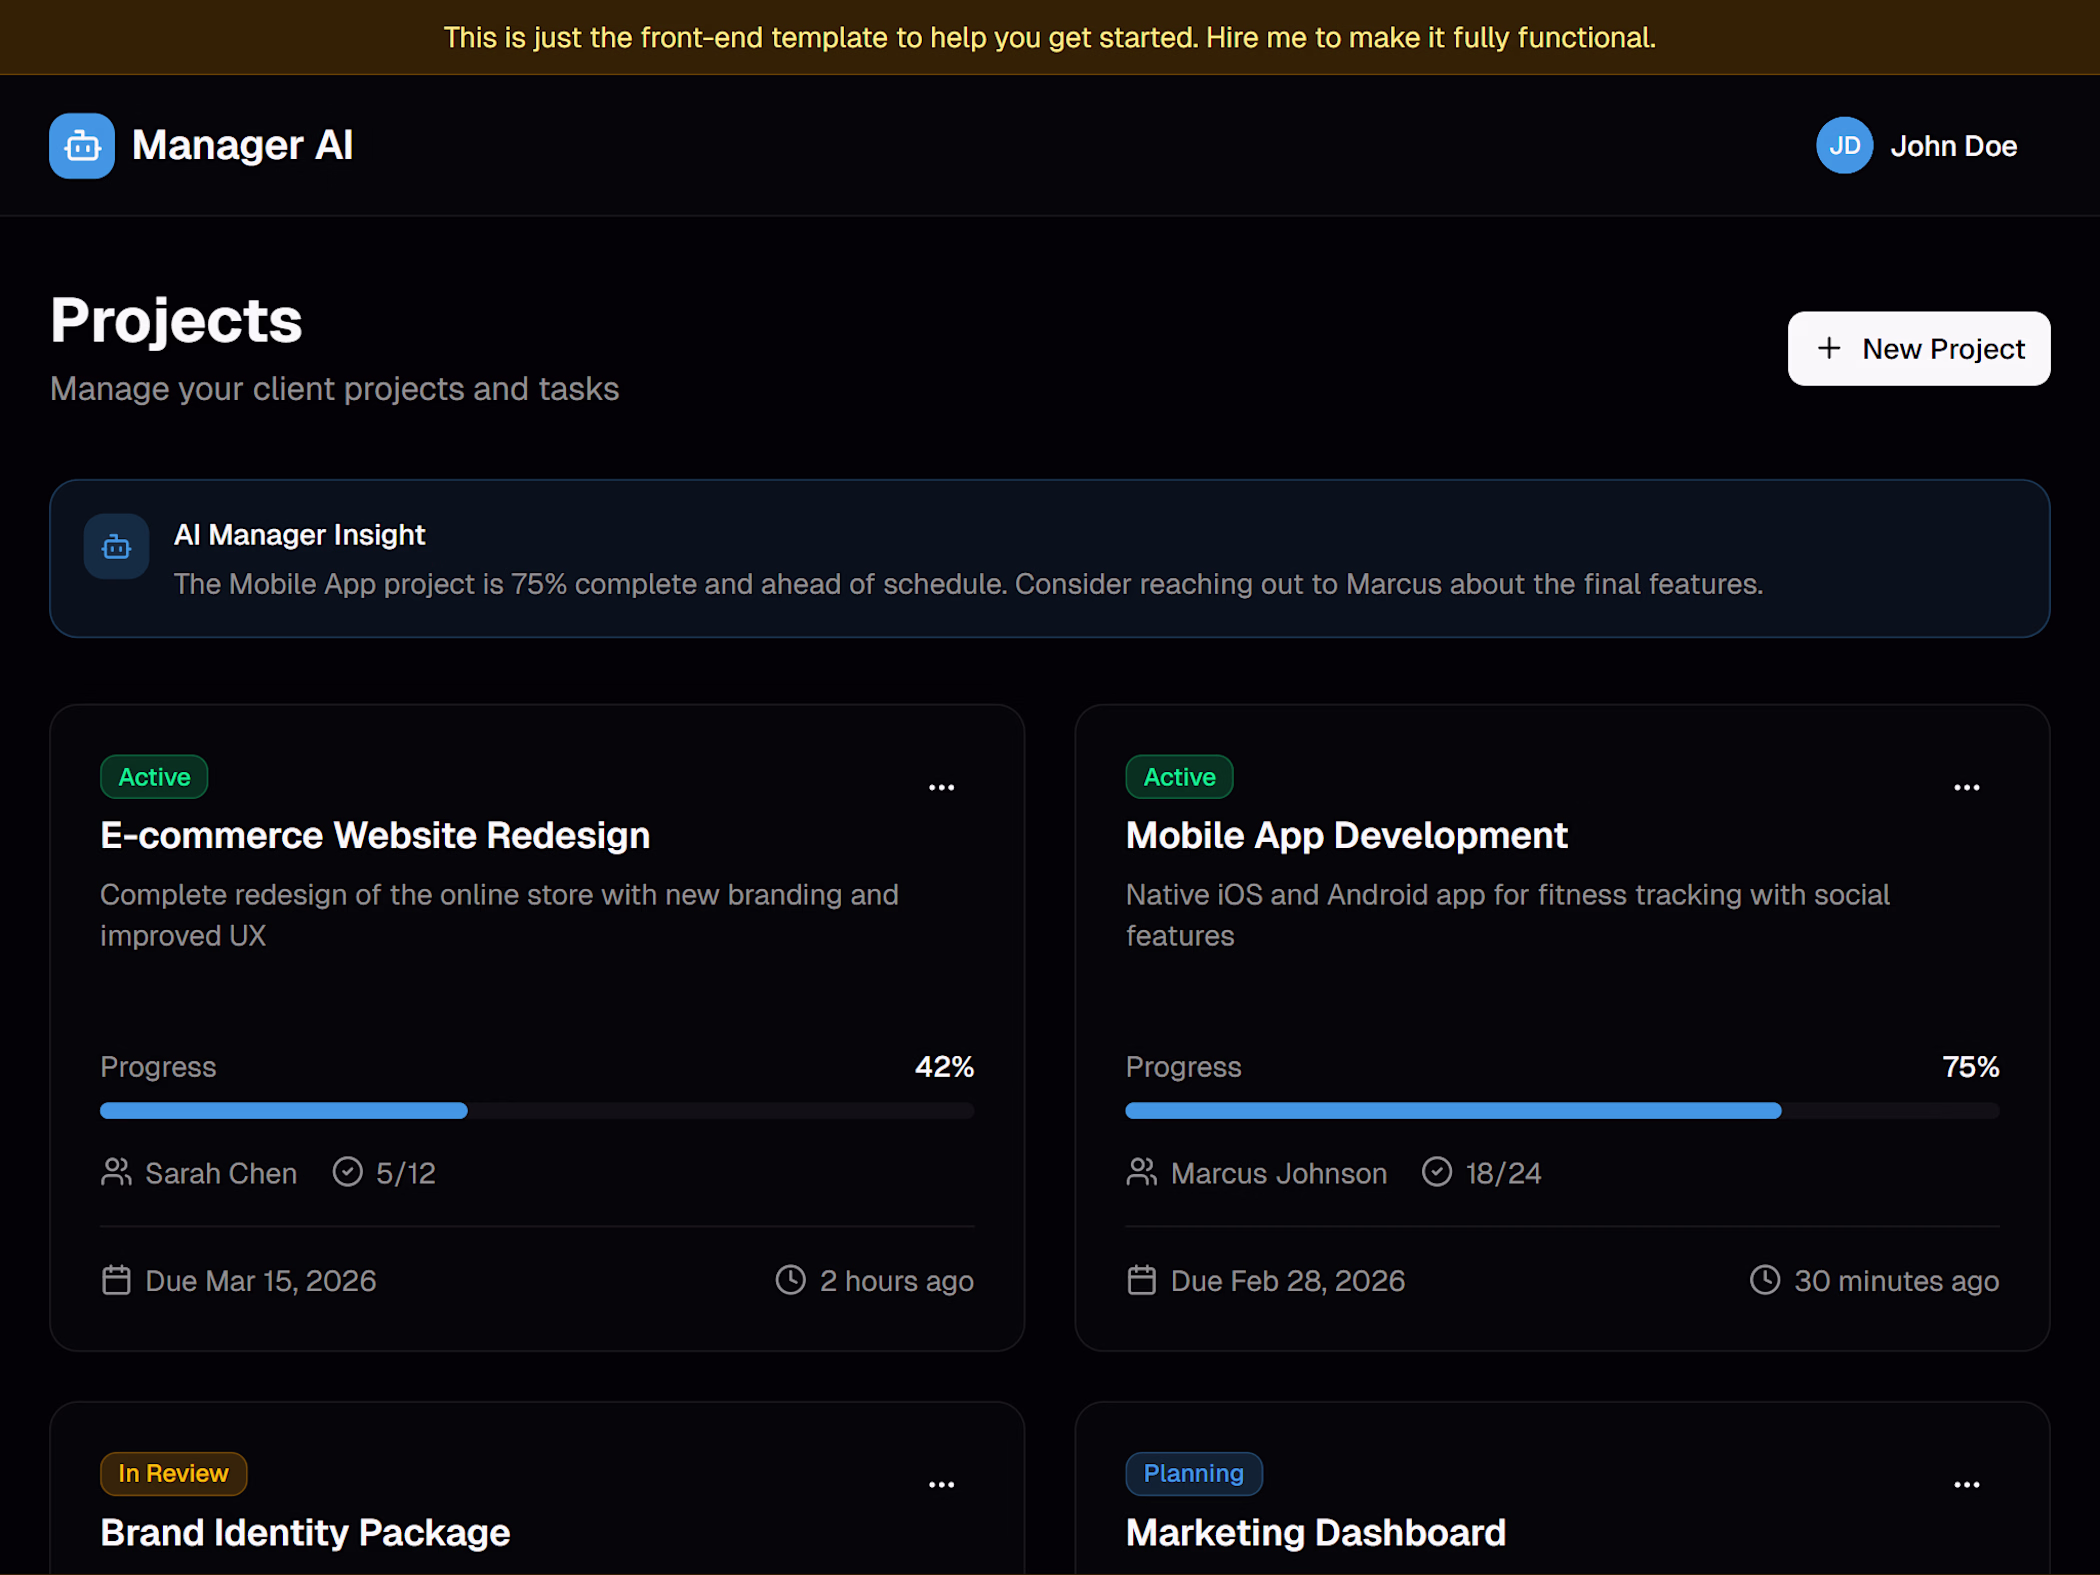
Task: Click the JD user avatar
Action: (x=1843, y=146)
